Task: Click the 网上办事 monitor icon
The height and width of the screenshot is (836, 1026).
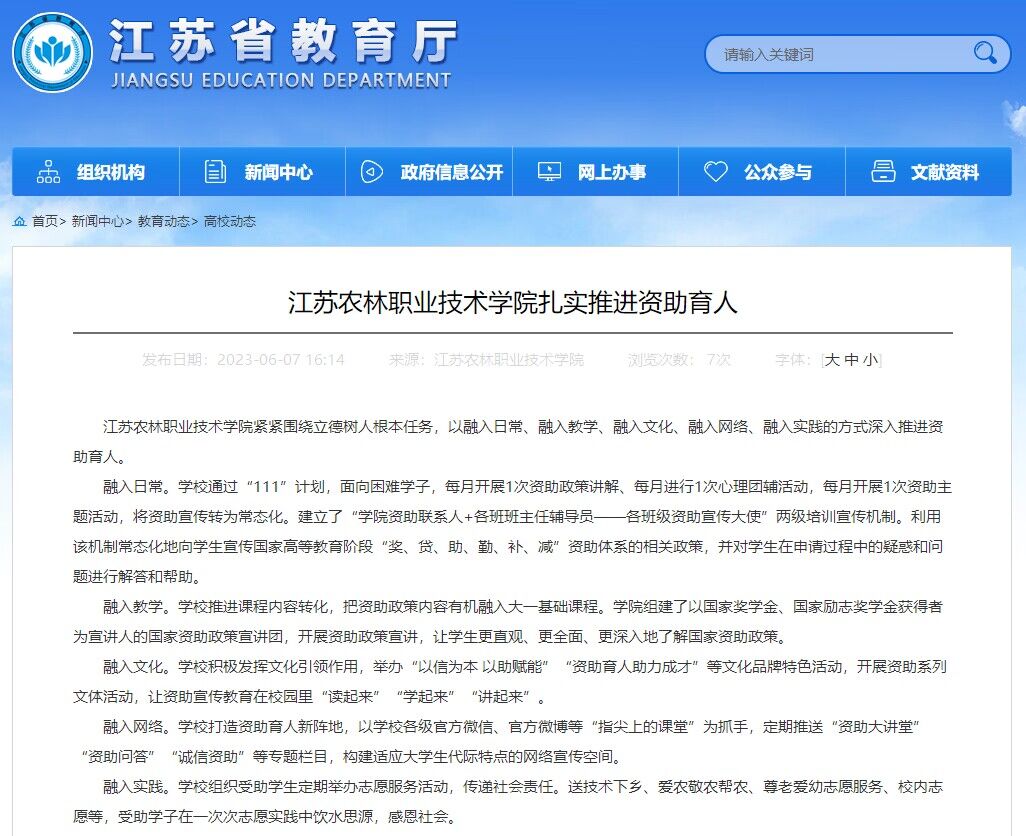Action: click(x=549, y=172)
